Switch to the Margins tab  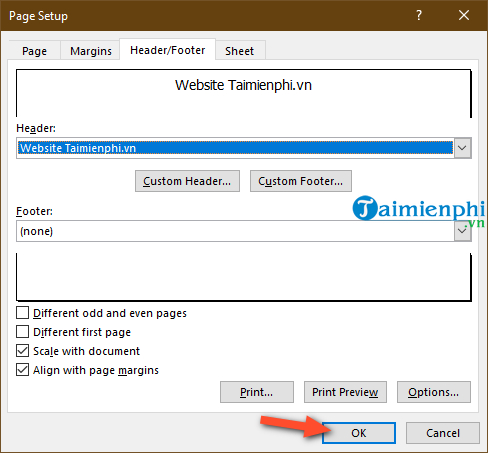click(90, 51)
